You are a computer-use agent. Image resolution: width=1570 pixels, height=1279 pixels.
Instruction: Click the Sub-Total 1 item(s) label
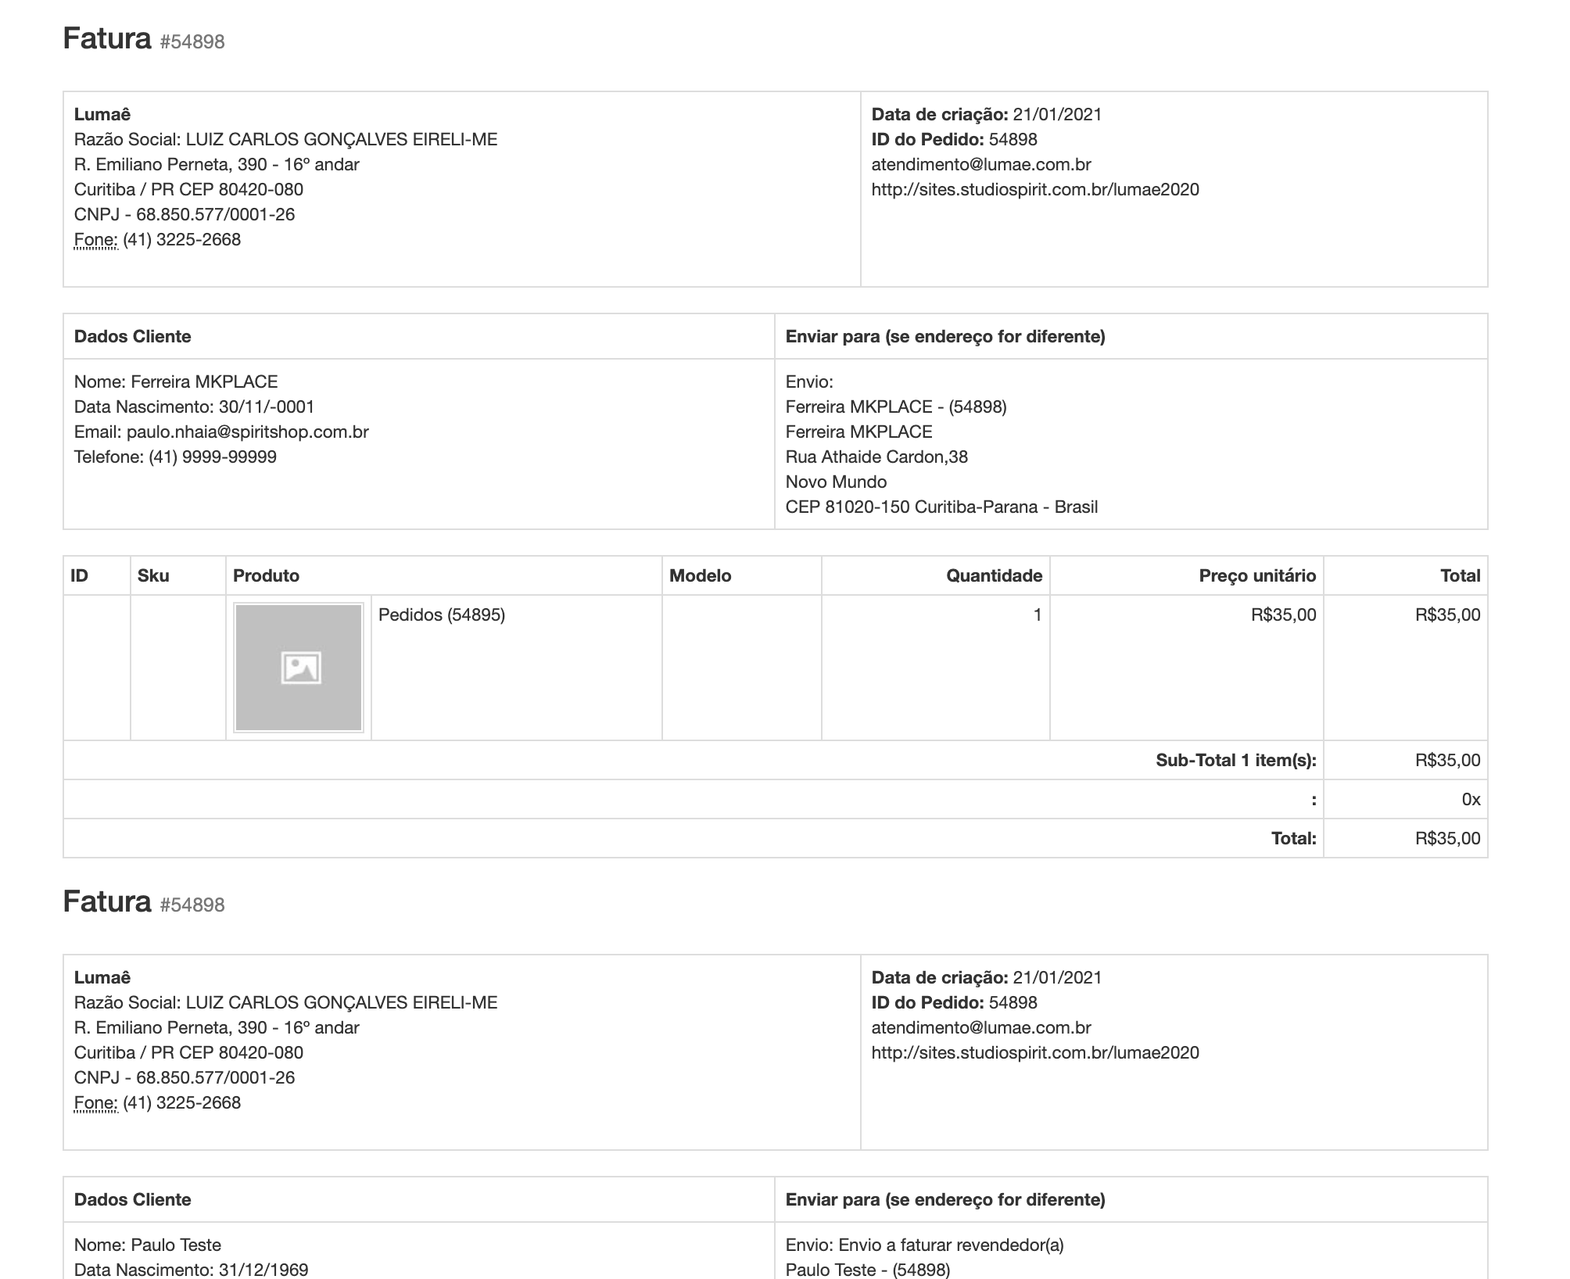point(1236,760)
